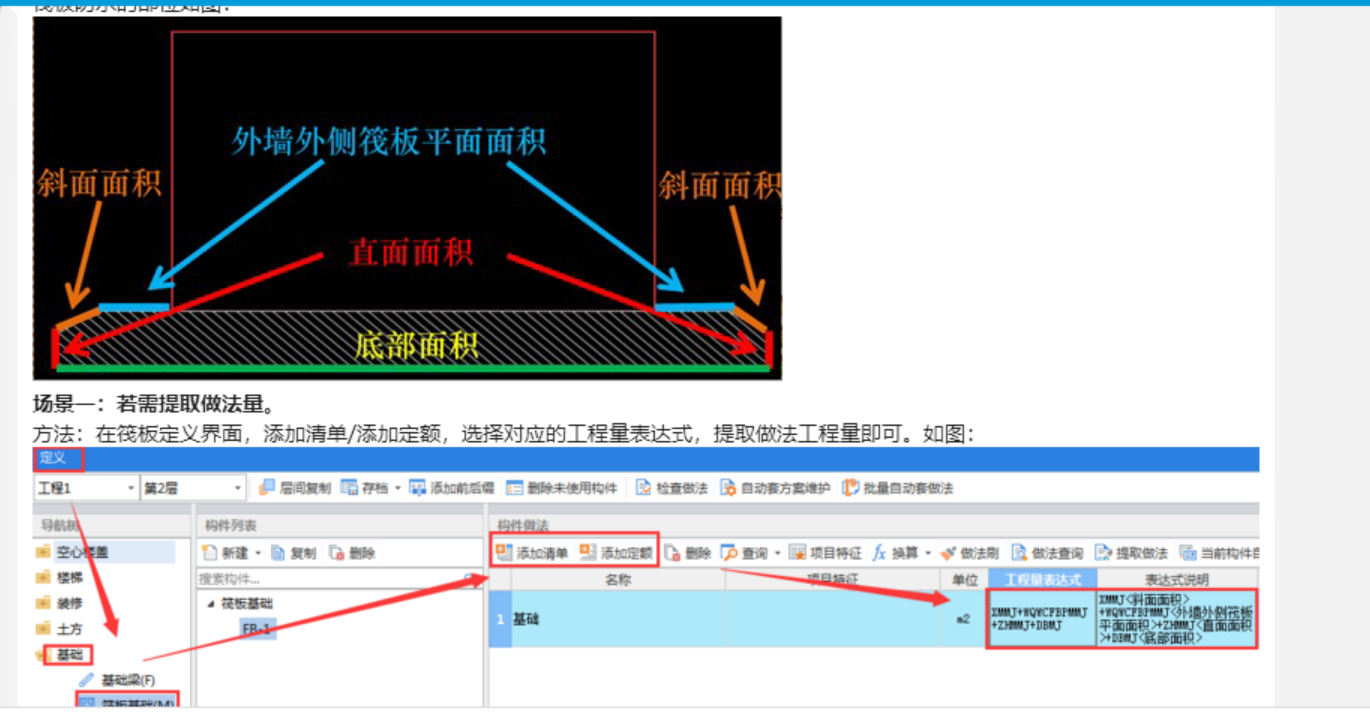
Task: Select the 空心楼盖 label in navigation
Action: coord(83,552)
